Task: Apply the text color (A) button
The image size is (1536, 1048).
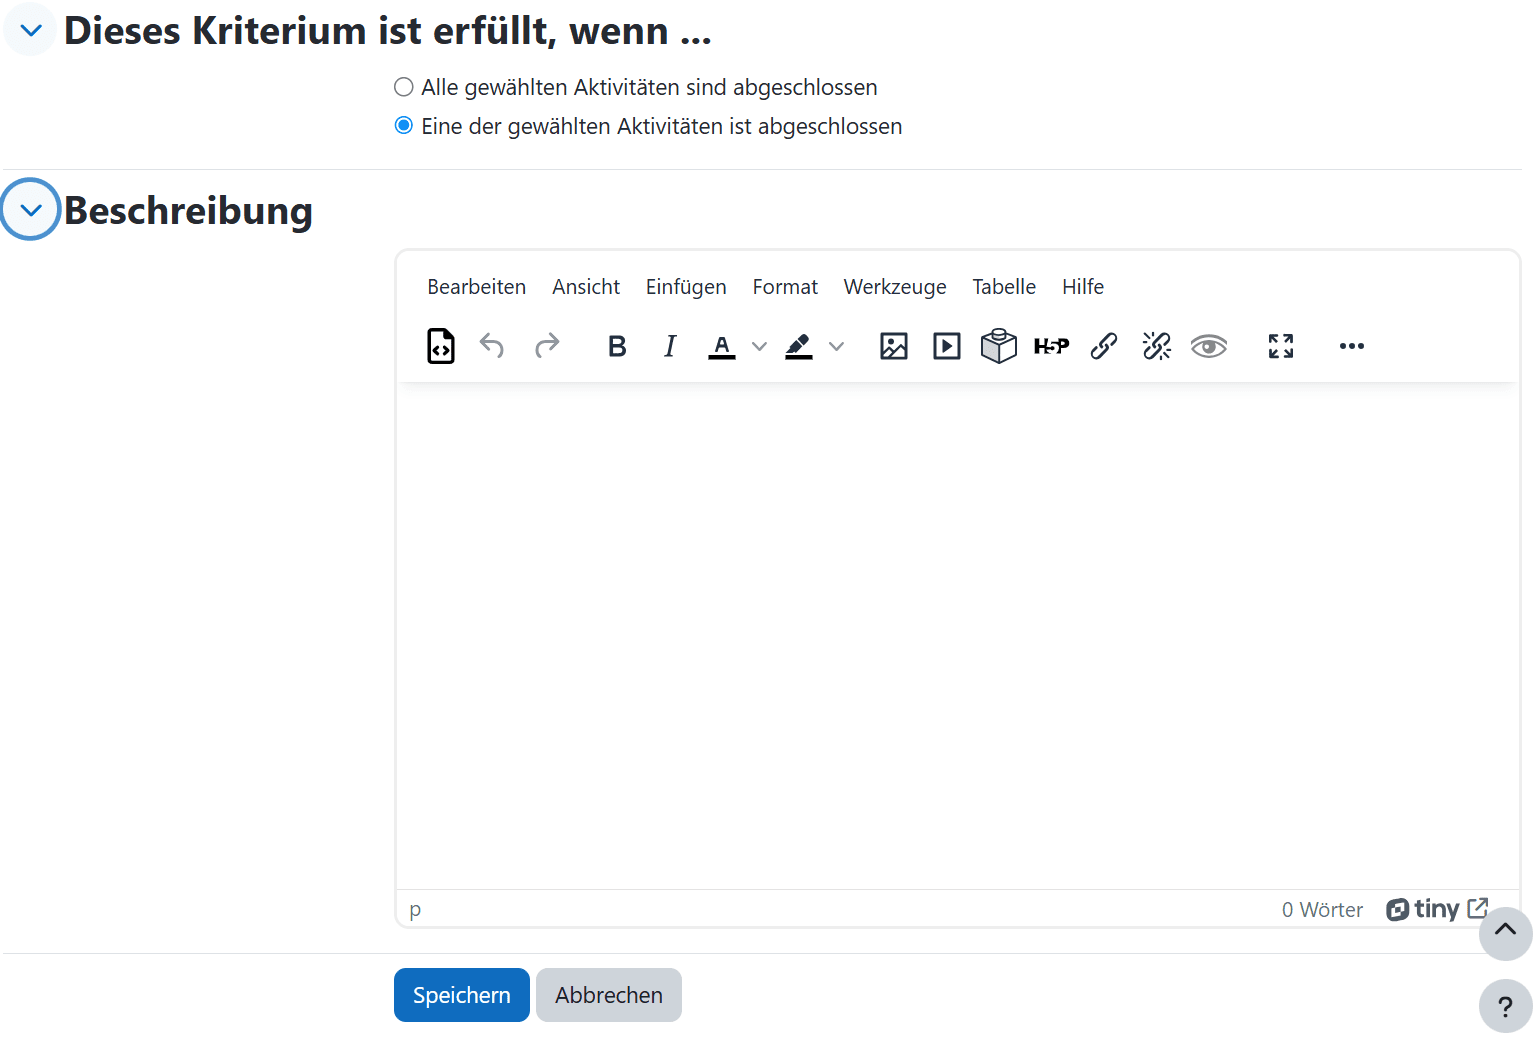Action: (x=722, y=346)
